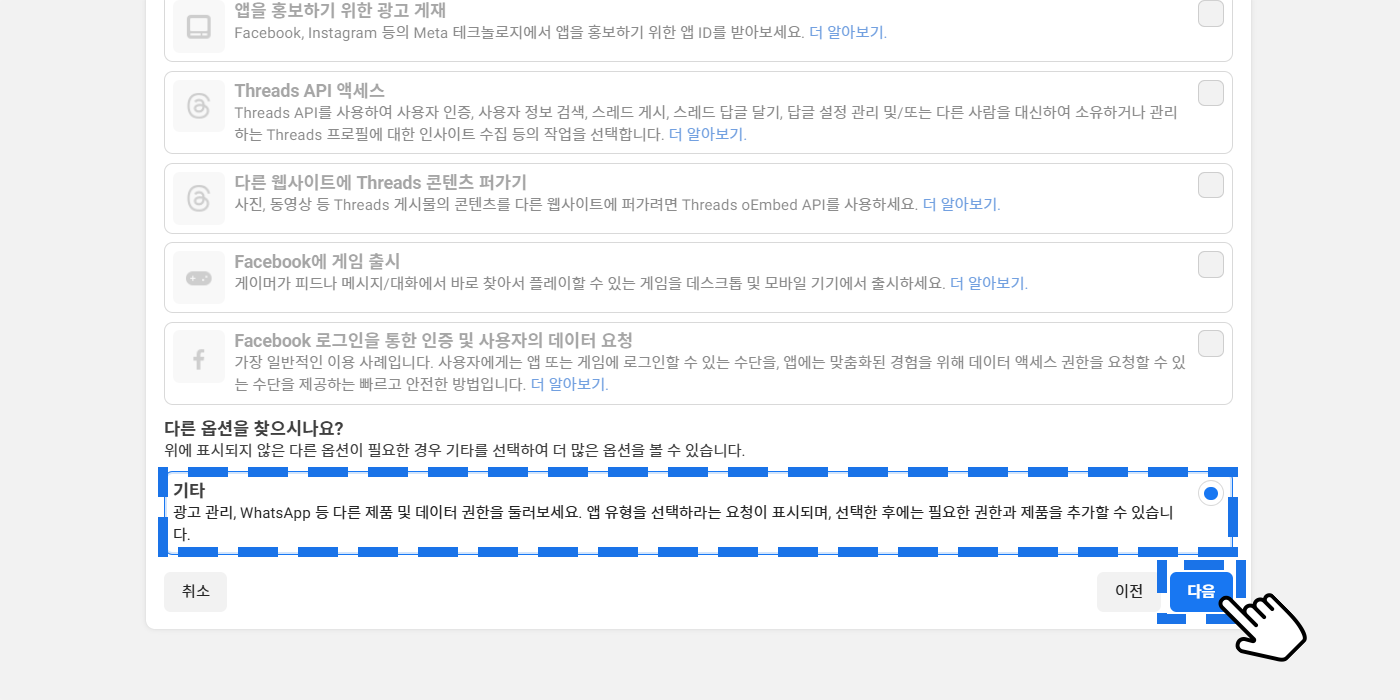Select the Facebook 로그인을 통한 인증 checkbox

click(1211, 343)
